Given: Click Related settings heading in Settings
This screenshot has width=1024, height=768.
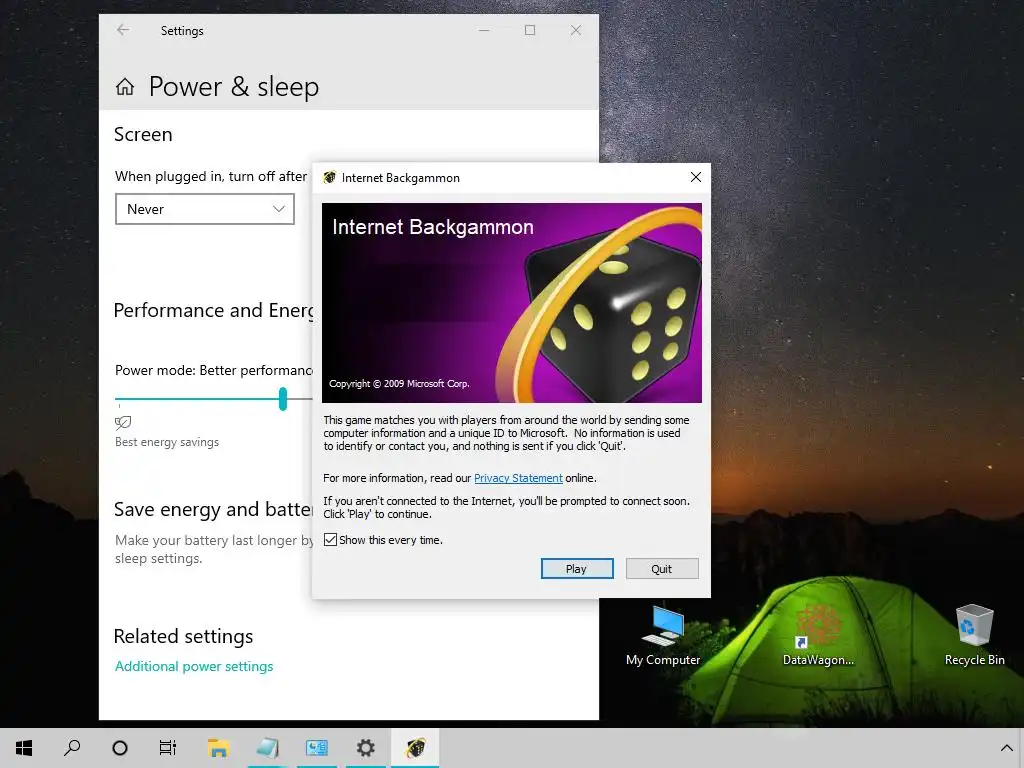Looking at the screenshot, I should pos(184,636).
